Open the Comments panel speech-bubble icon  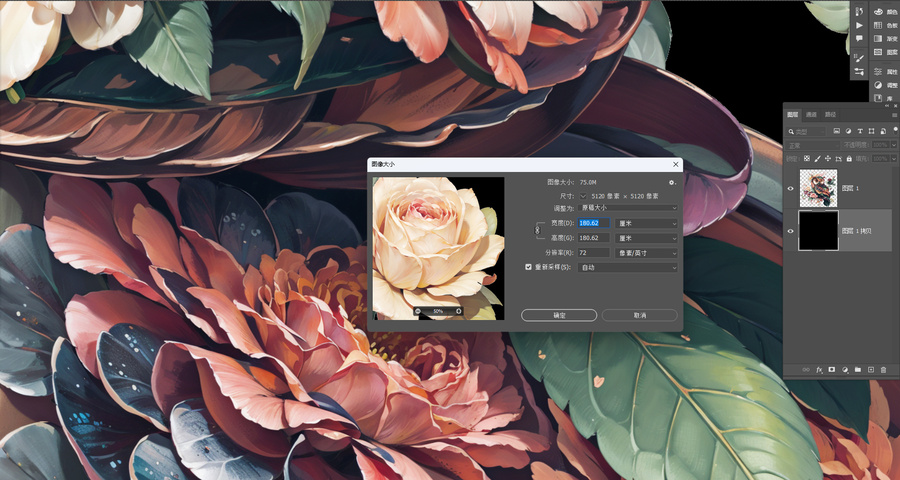(859, 38)
